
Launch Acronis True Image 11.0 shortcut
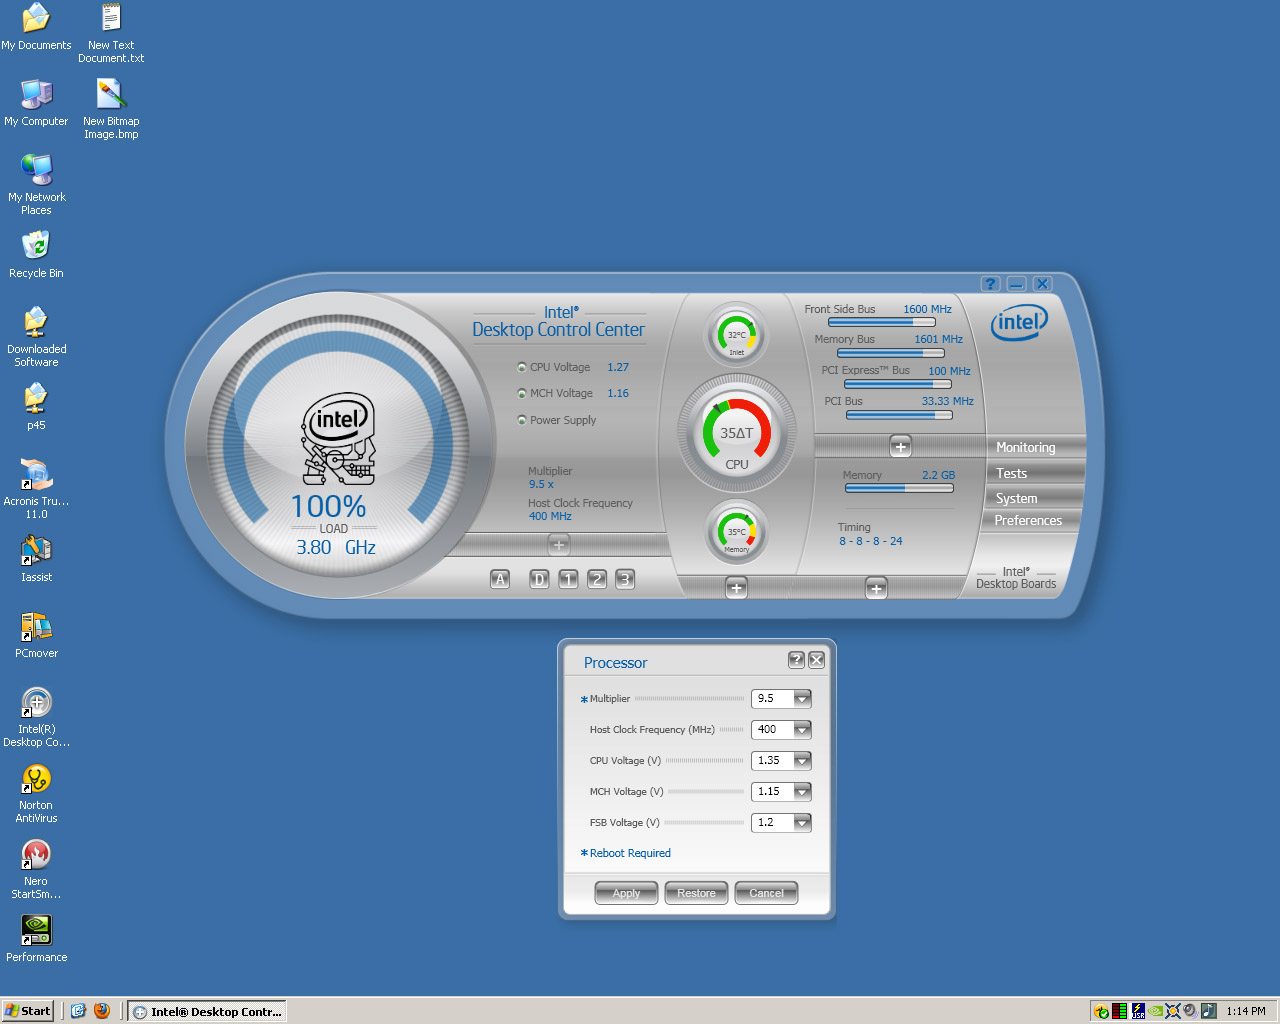point(36,489)
